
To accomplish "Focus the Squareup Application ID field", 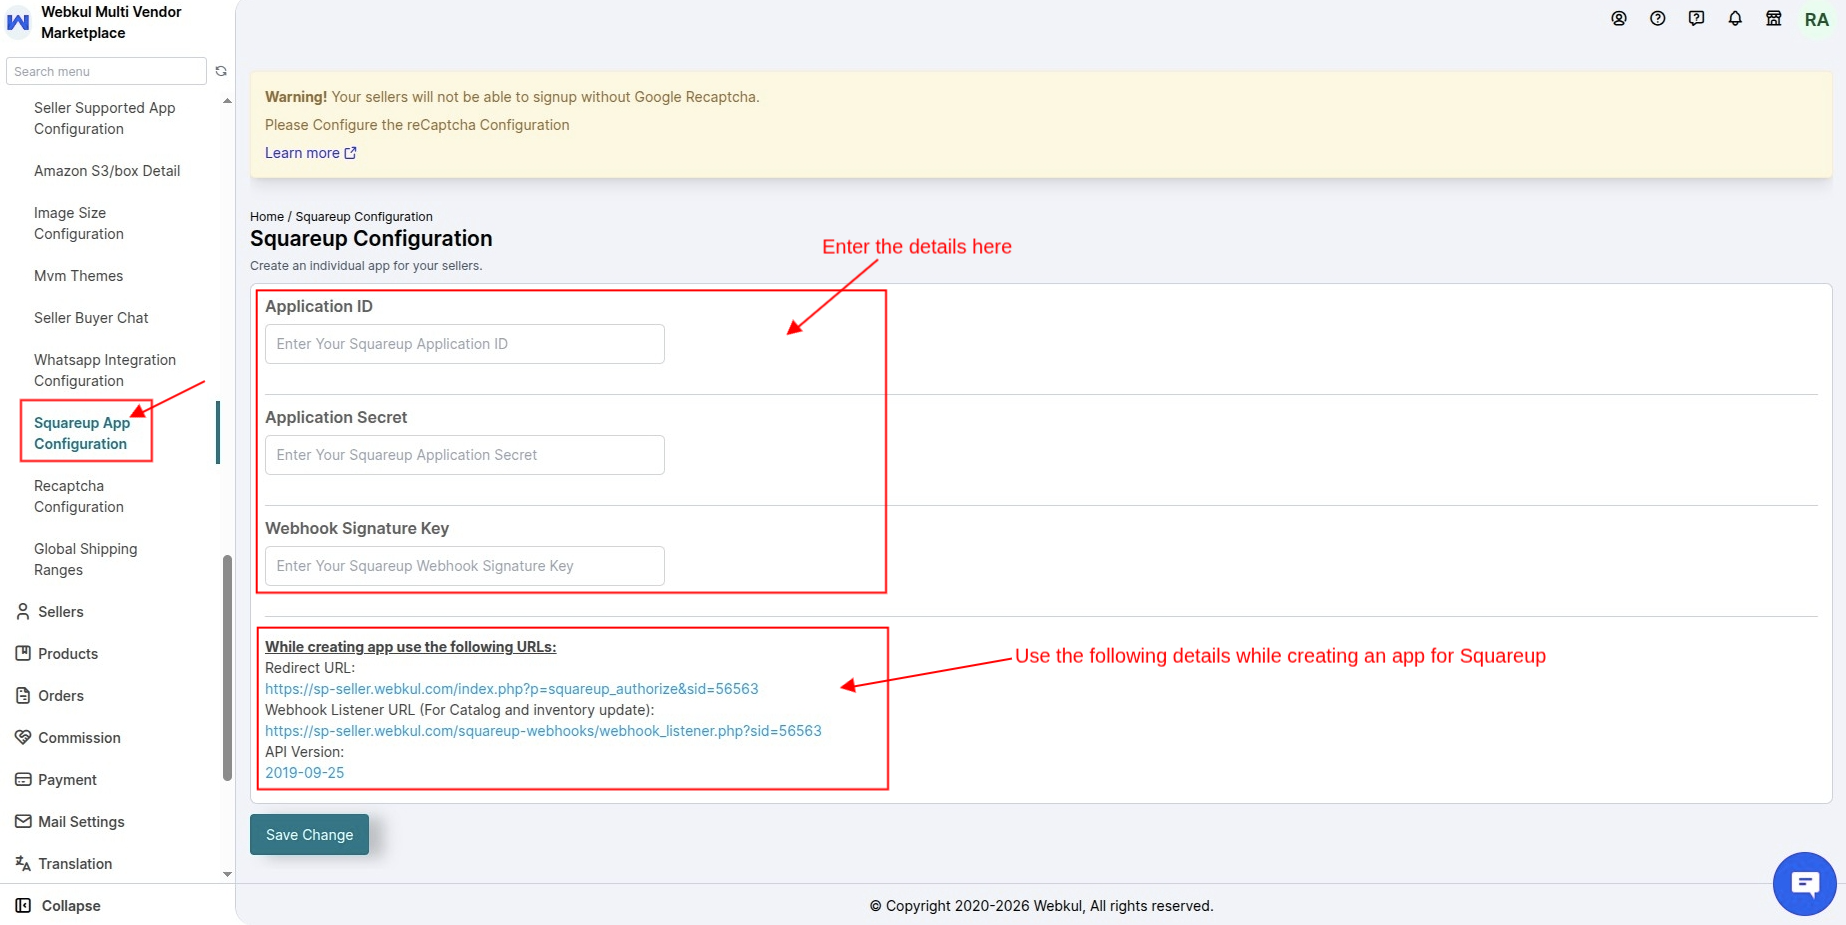I will 465,344.
